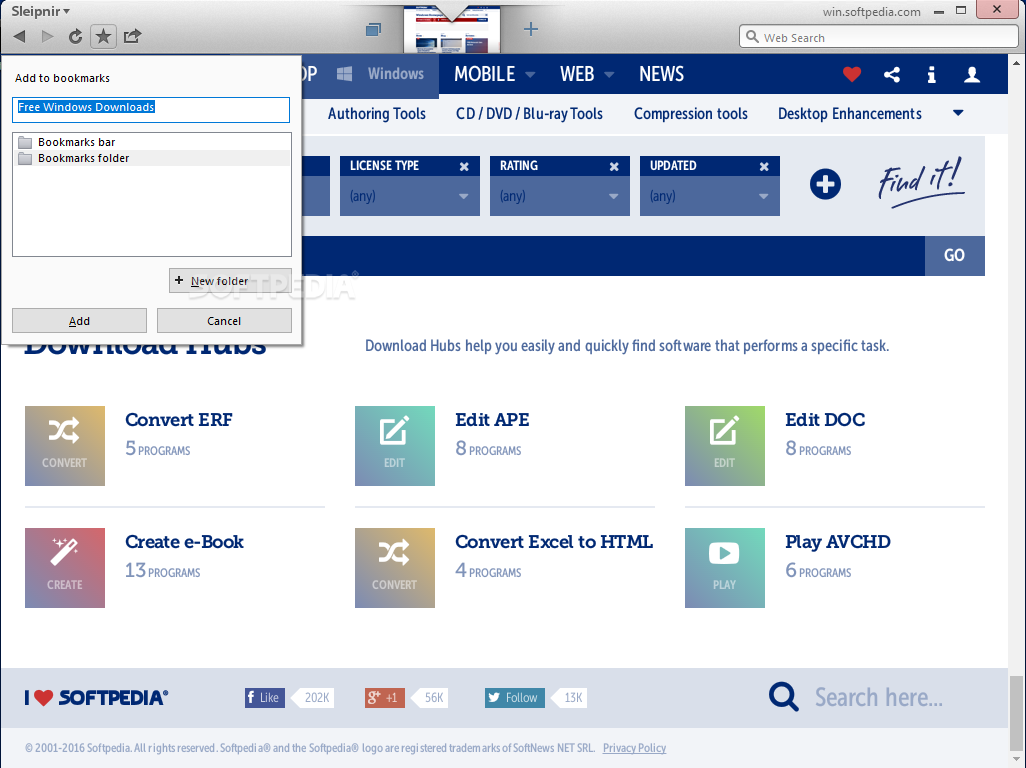1026x768 pixels.
Task: Open Play AVCHD hub icon
Action: pos(724,568)
